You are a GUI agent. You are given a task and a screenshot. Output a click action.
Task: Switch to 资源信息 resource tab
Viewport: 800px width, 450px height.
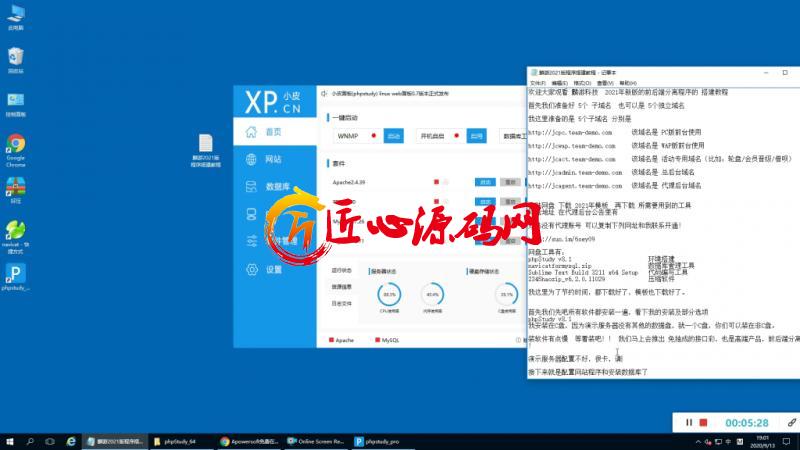pyautogui.click(x=341, y=287)
